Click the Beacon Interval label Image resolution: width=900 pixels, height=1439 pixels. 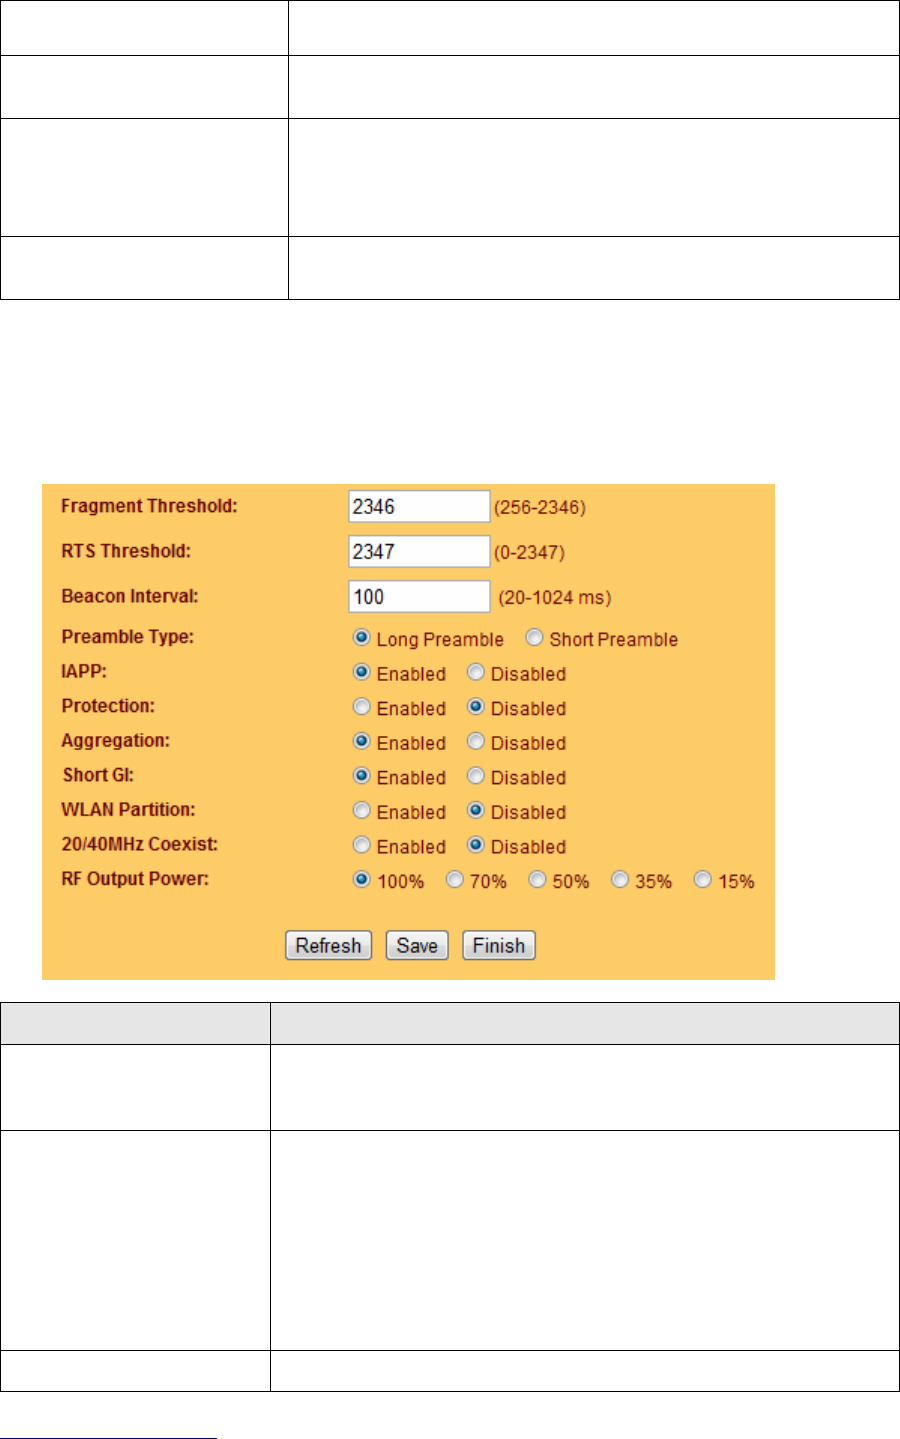pyautogui.click(x=130, y=596)
